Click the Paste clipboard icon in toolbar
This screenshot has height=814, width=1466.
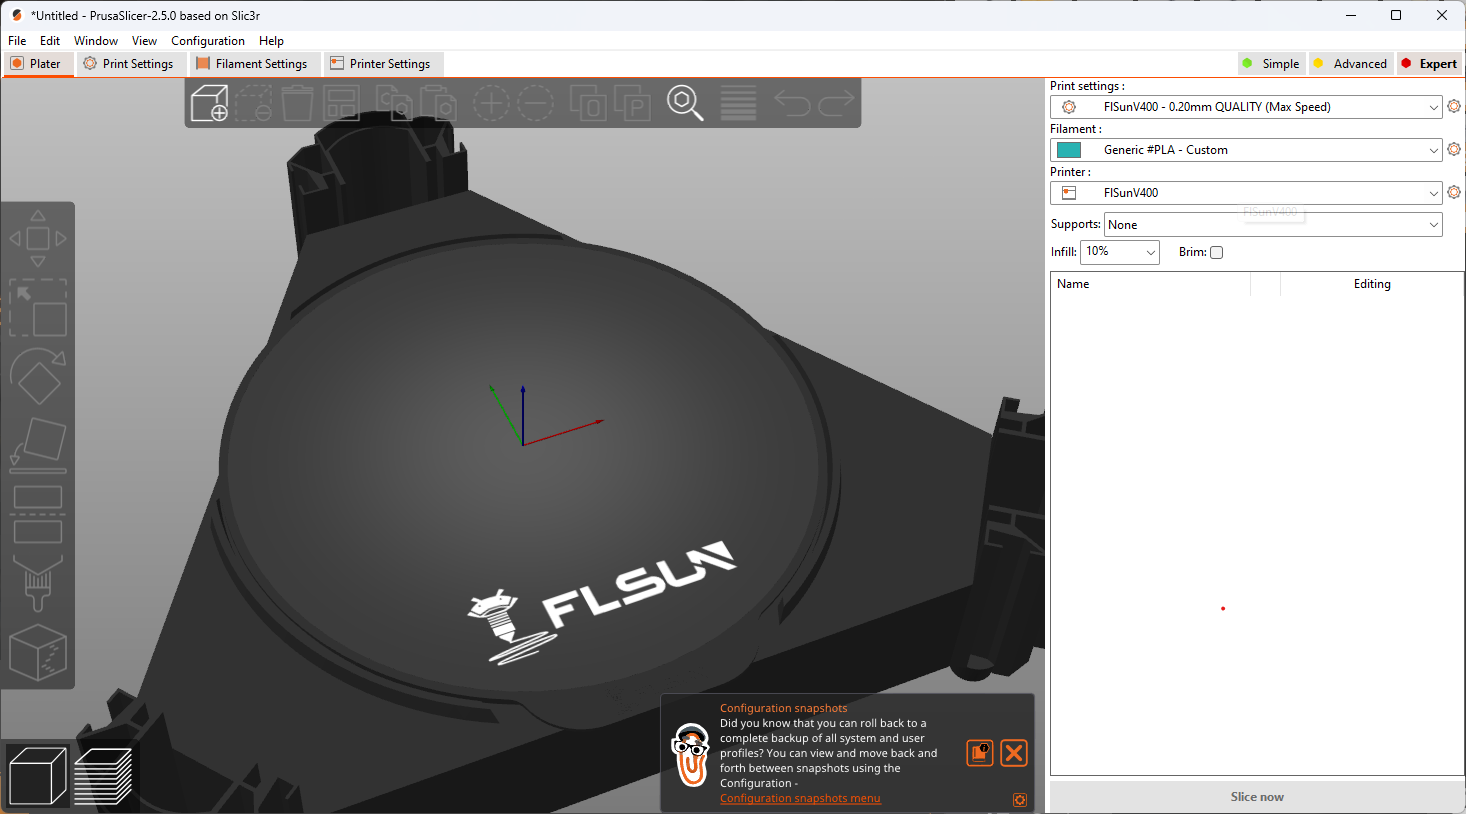tap(438, 103)
